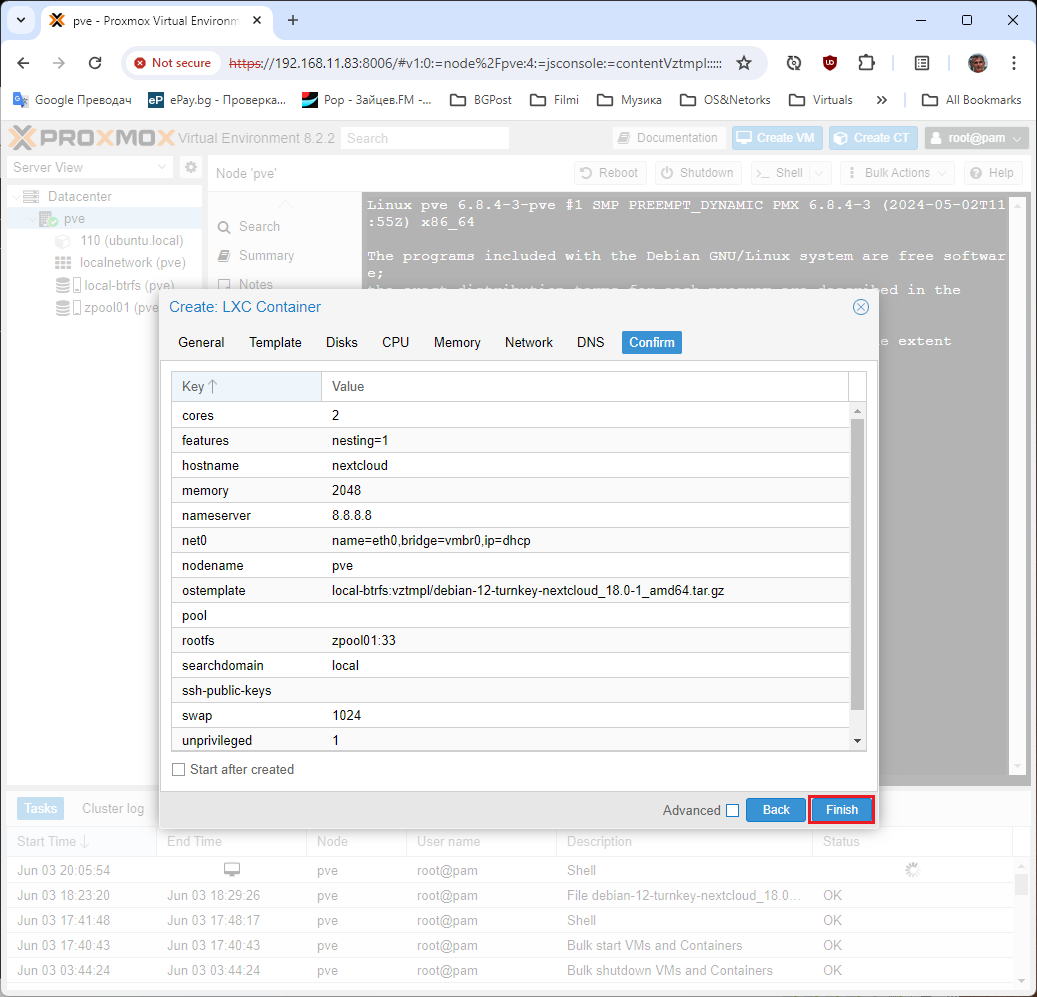
Task: Open the DNS tab
Action: [x=591, y=342]
